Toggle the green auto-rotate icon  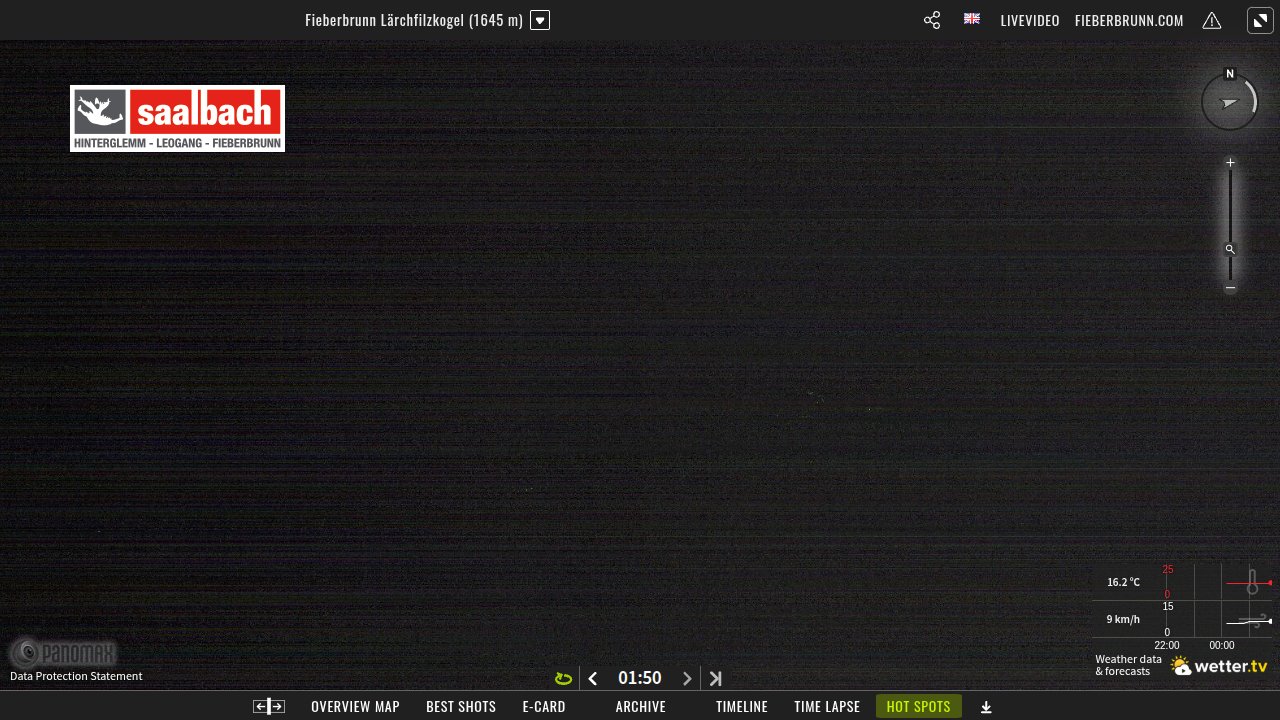click(x=563, y=679)
